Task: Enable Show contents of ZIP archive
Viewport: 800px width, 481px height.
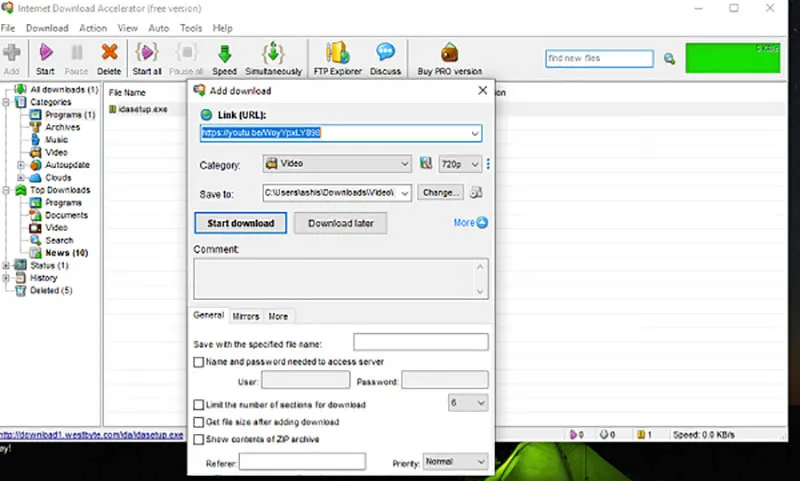Action: coord(198,440)
